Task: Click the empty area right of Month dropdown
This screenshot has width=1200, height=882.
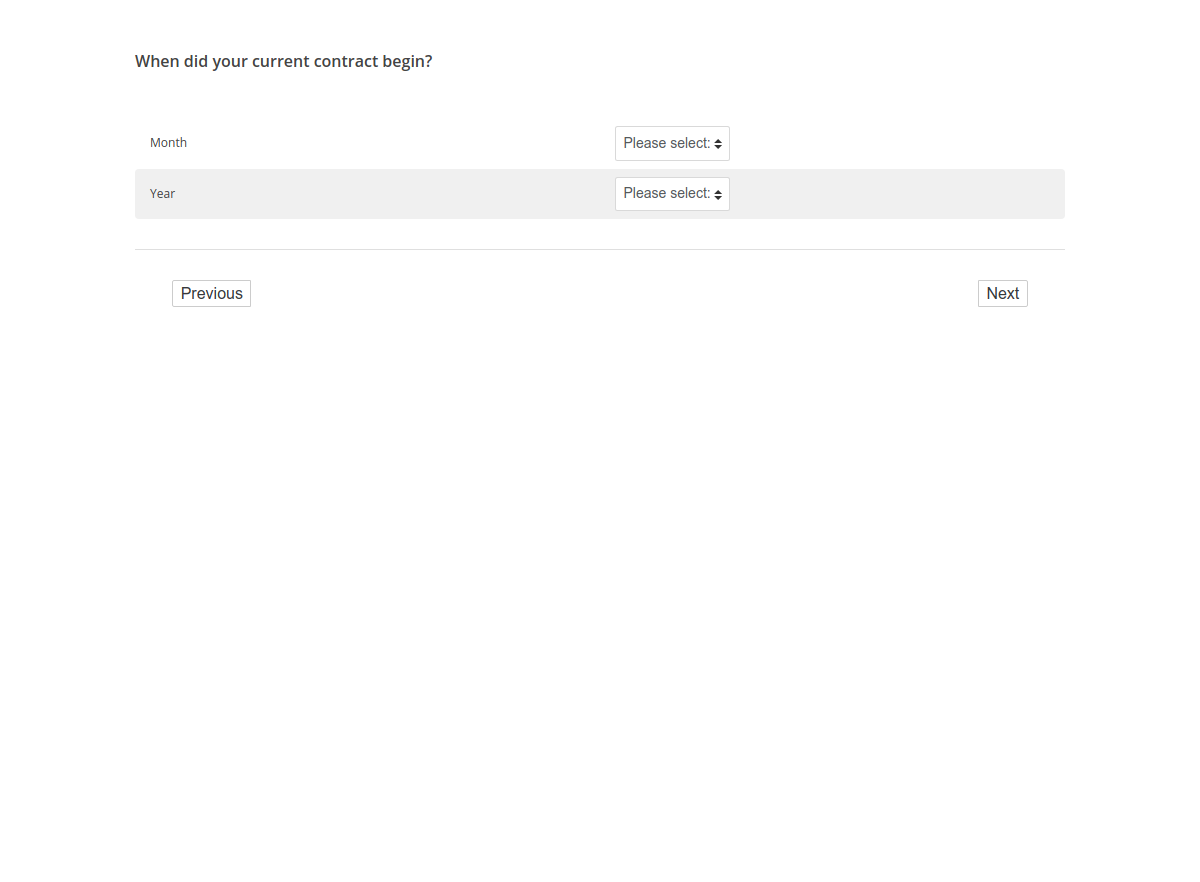Action: click(900, 143)
